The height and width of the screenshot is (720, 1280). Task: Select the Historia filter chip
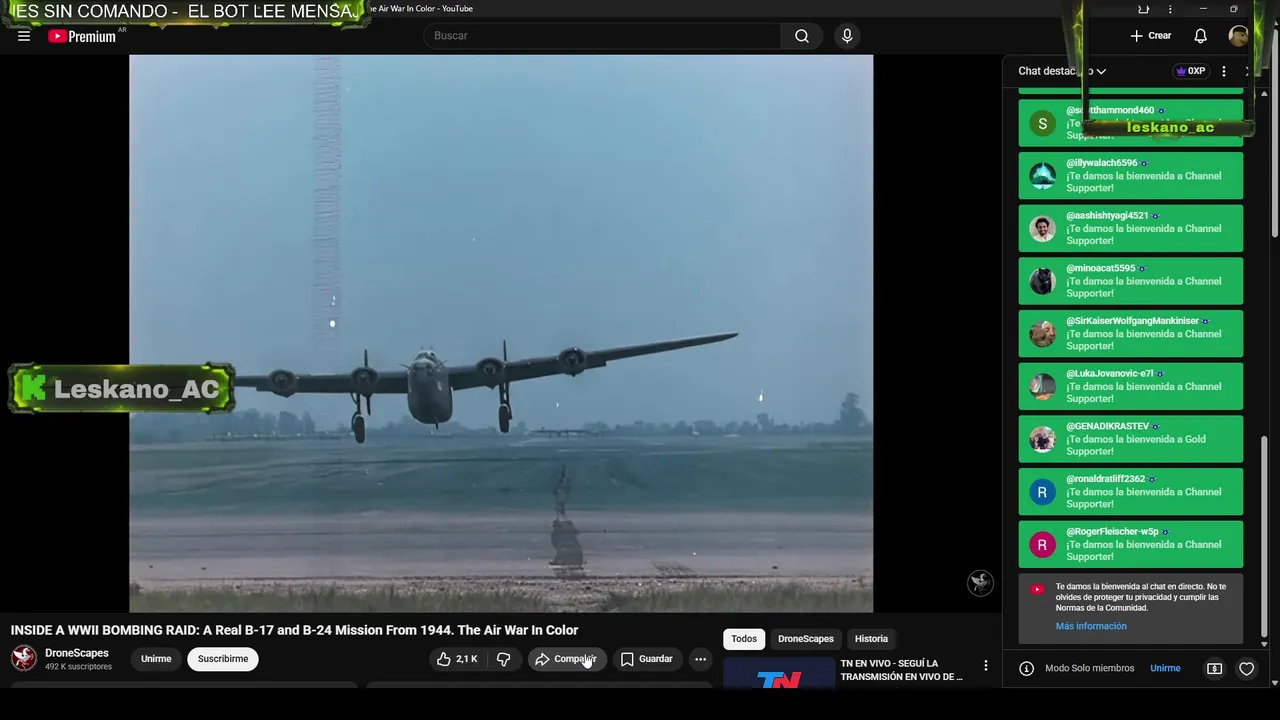(871, 639)
